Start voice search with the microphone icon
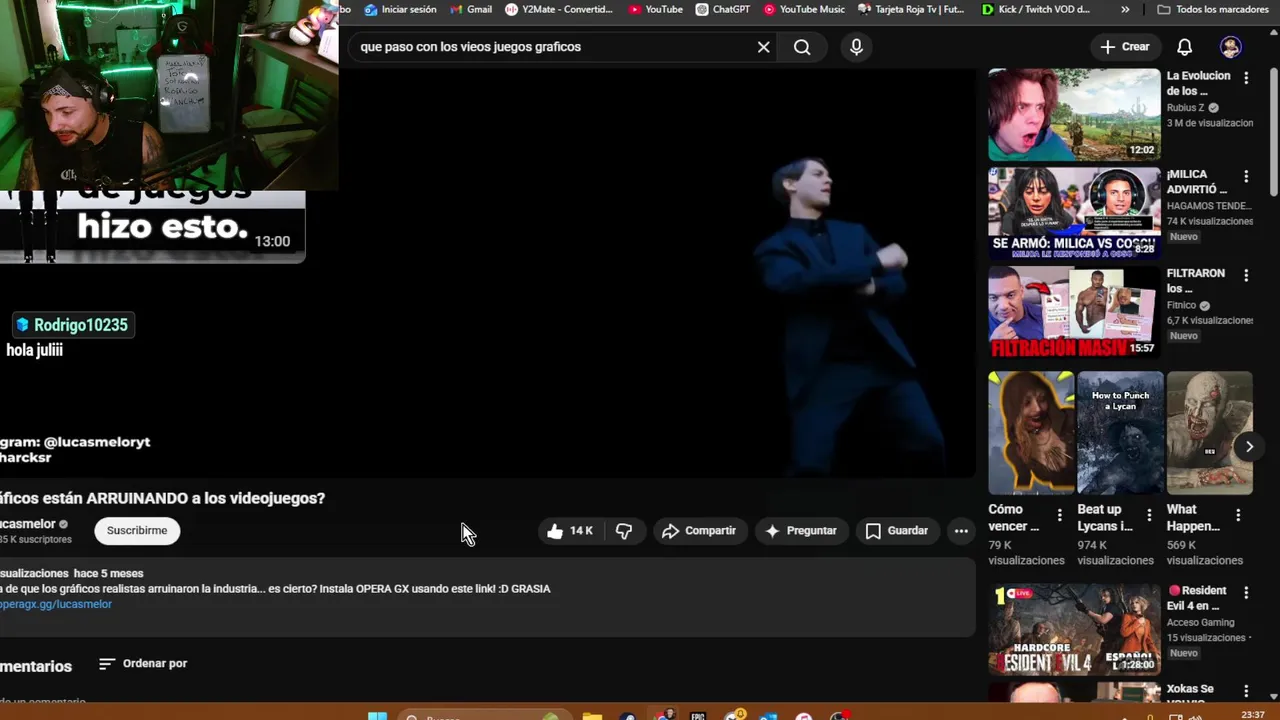The width and height of the screenshot is (1280, 720). [856, 47]
